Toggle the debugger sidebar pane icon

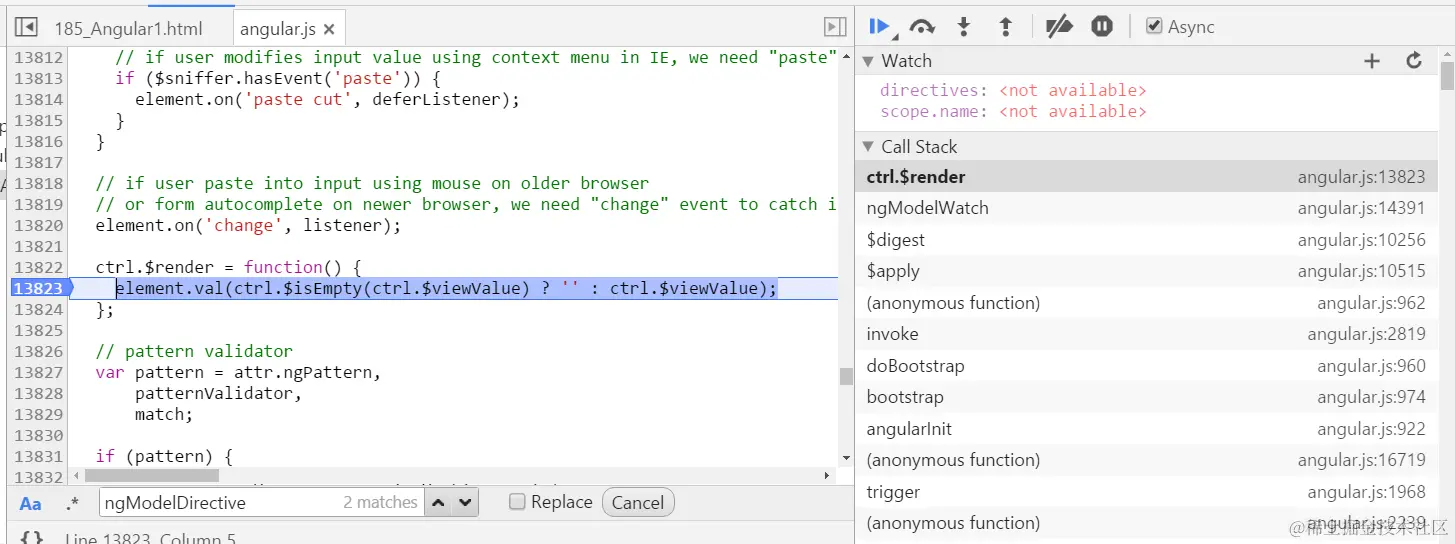tap(835, 27)
